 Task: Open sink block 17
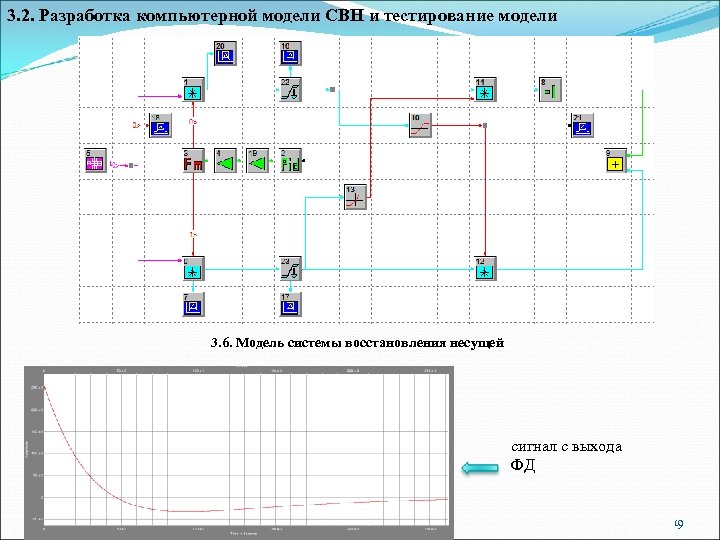click(291, 304)
